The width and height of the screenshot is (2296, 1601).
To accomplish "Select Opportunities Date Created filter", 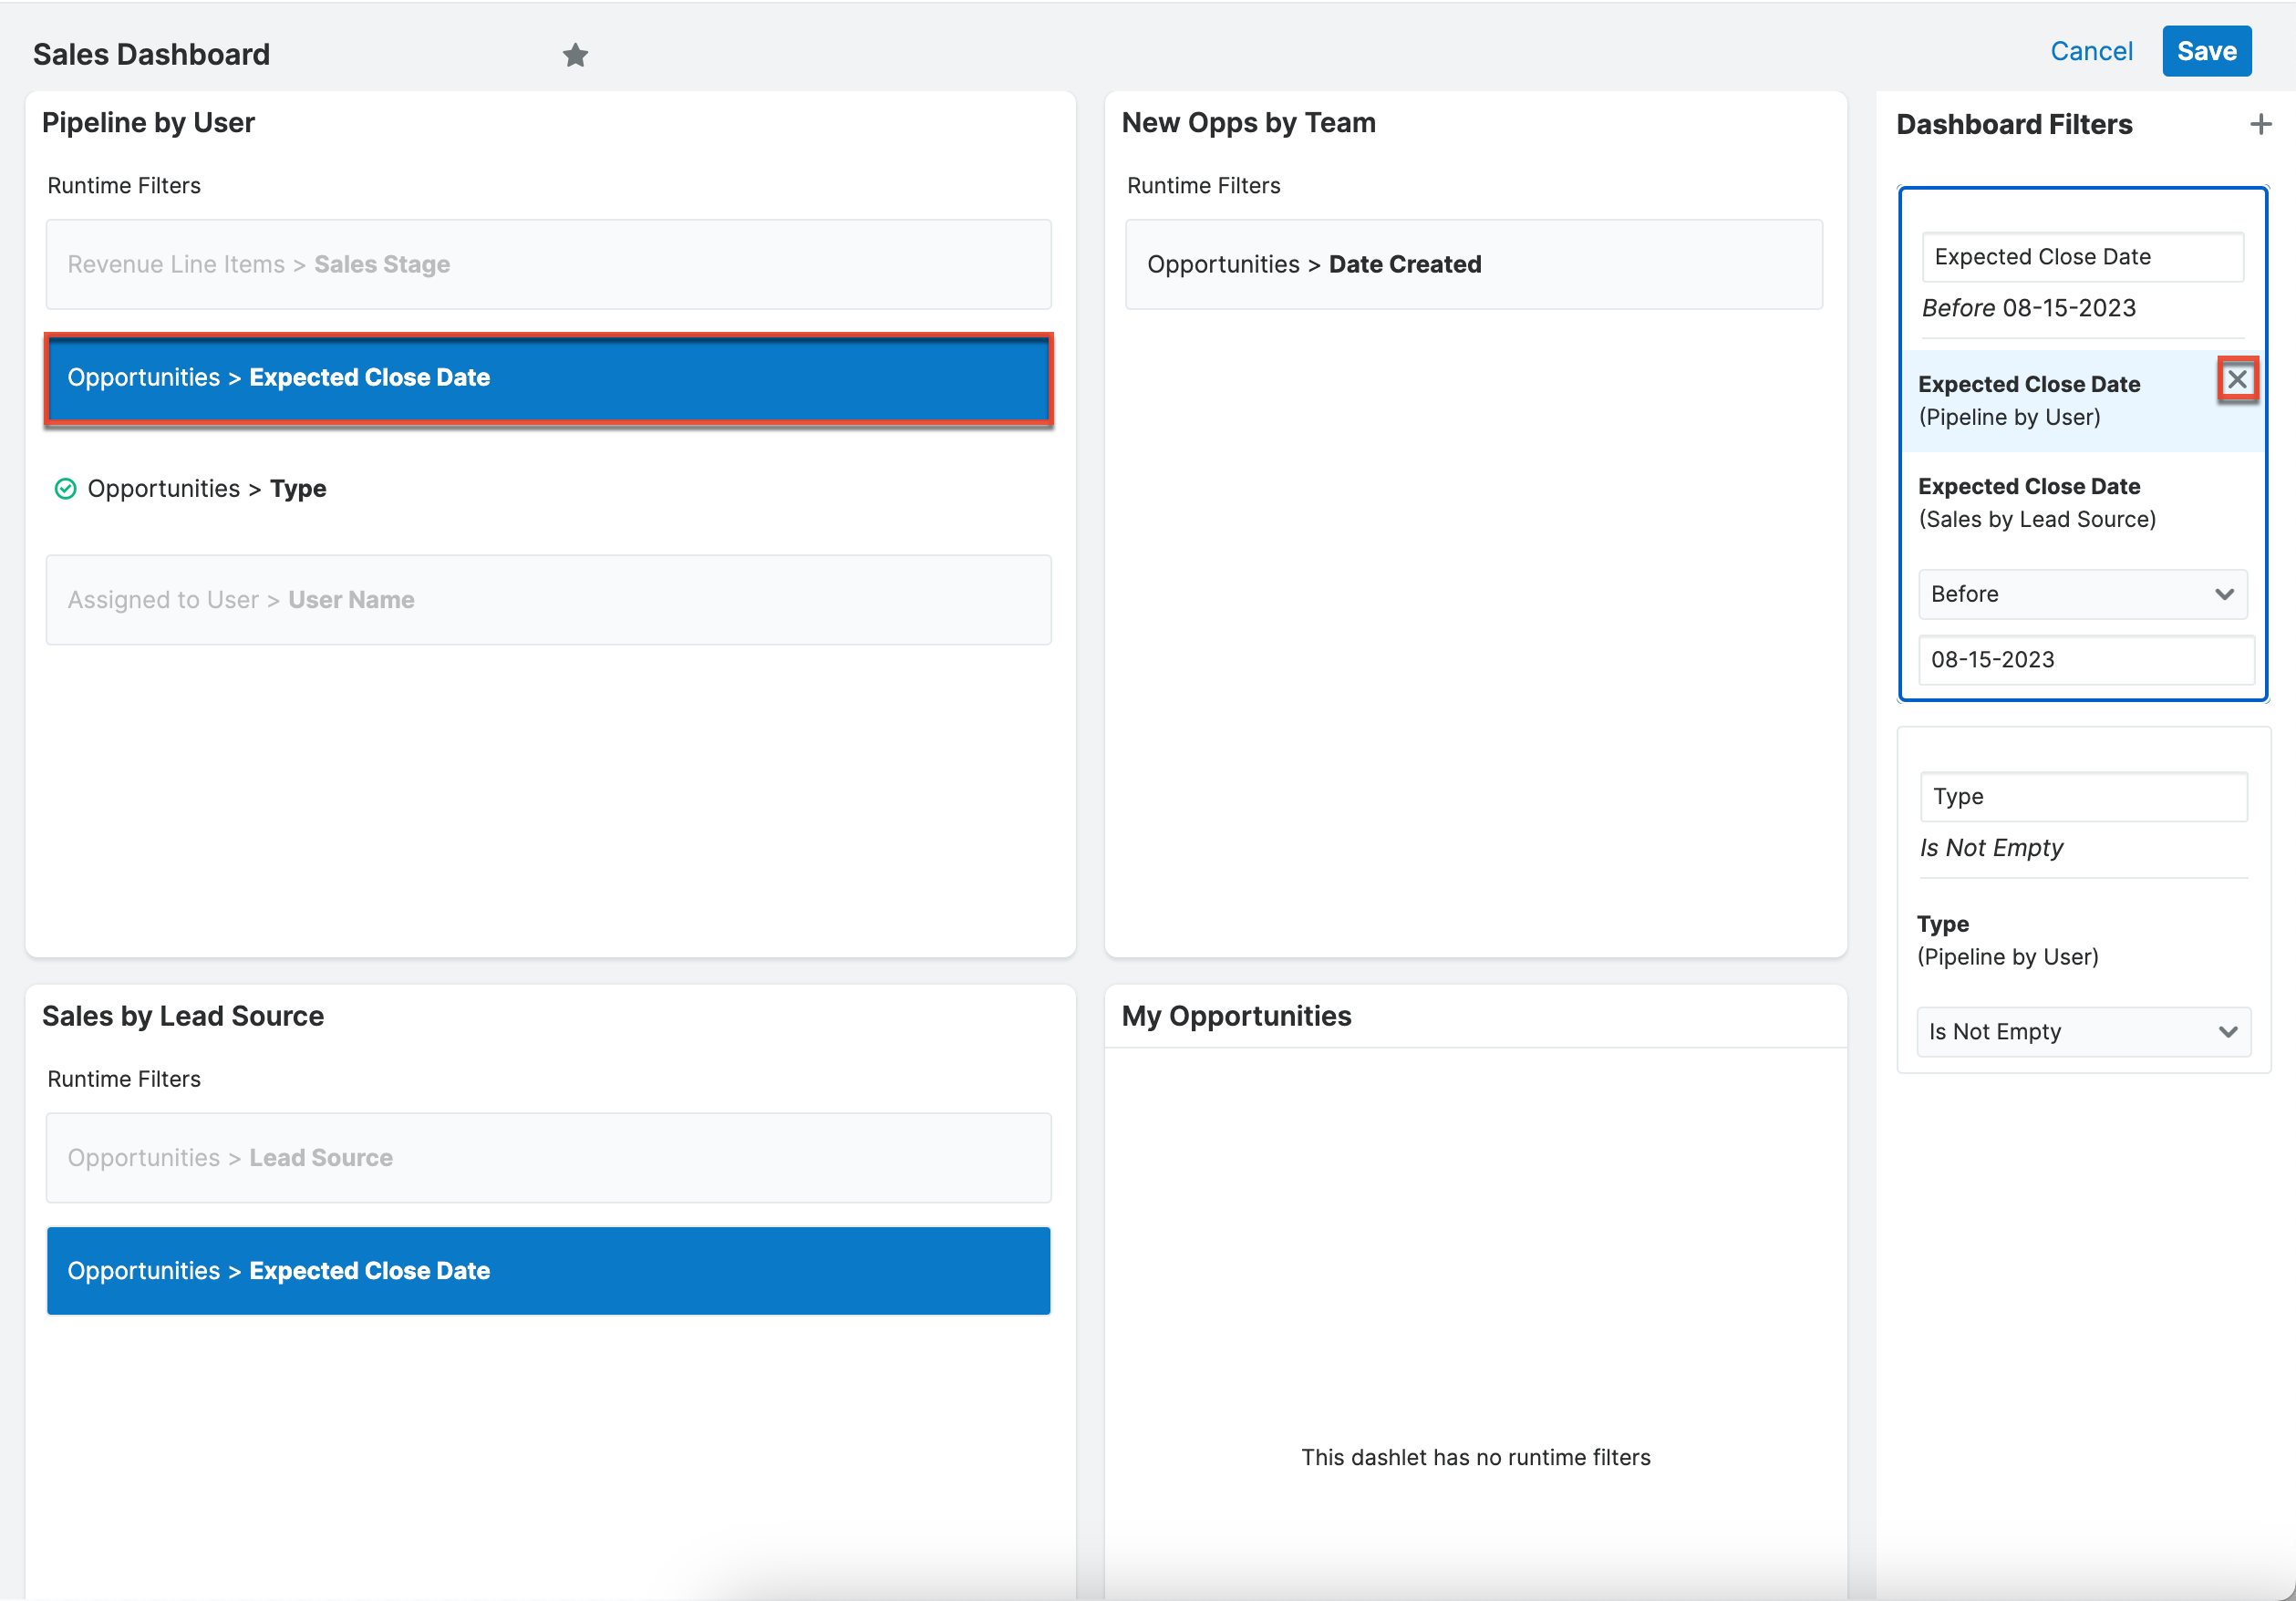I will tap(1473, 264).
